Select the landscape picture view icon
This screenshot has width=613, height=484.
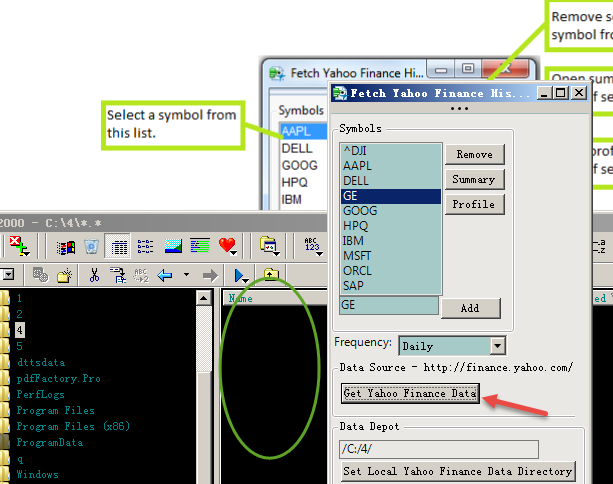point(173,246)
